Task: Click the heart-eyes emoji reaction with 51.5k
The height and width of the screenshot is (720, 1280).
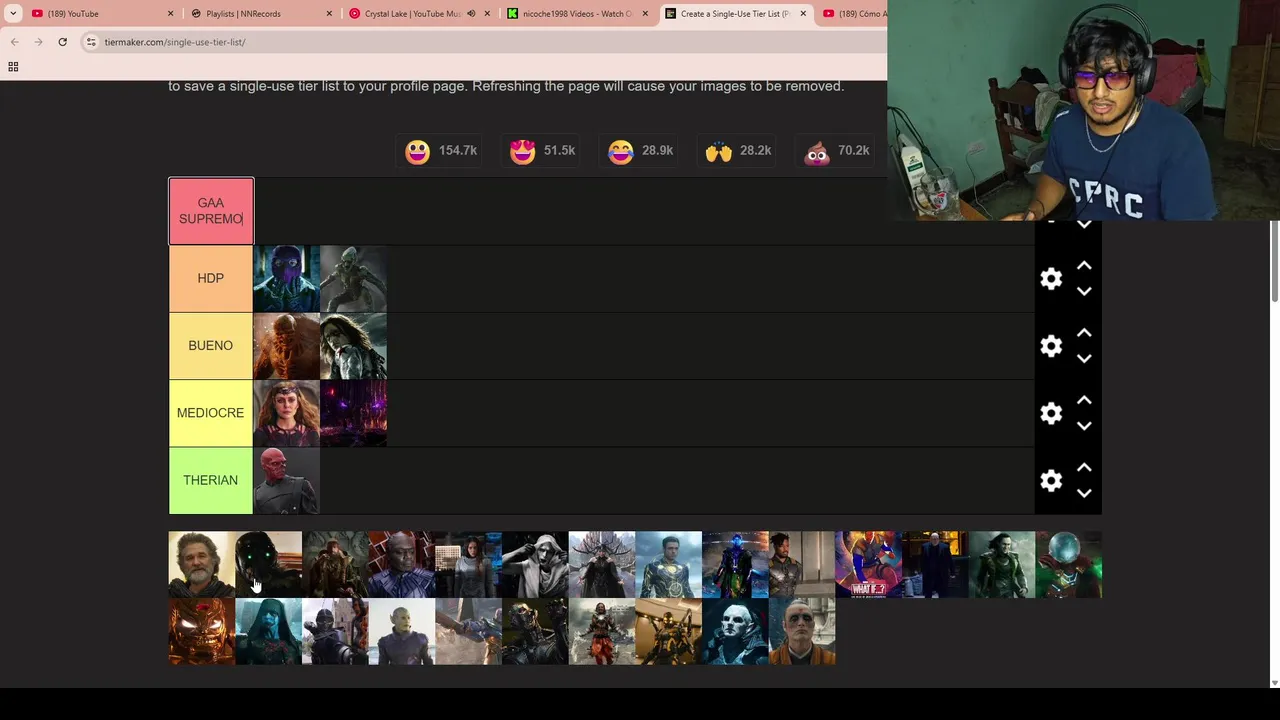Action: tap(542, 151)
